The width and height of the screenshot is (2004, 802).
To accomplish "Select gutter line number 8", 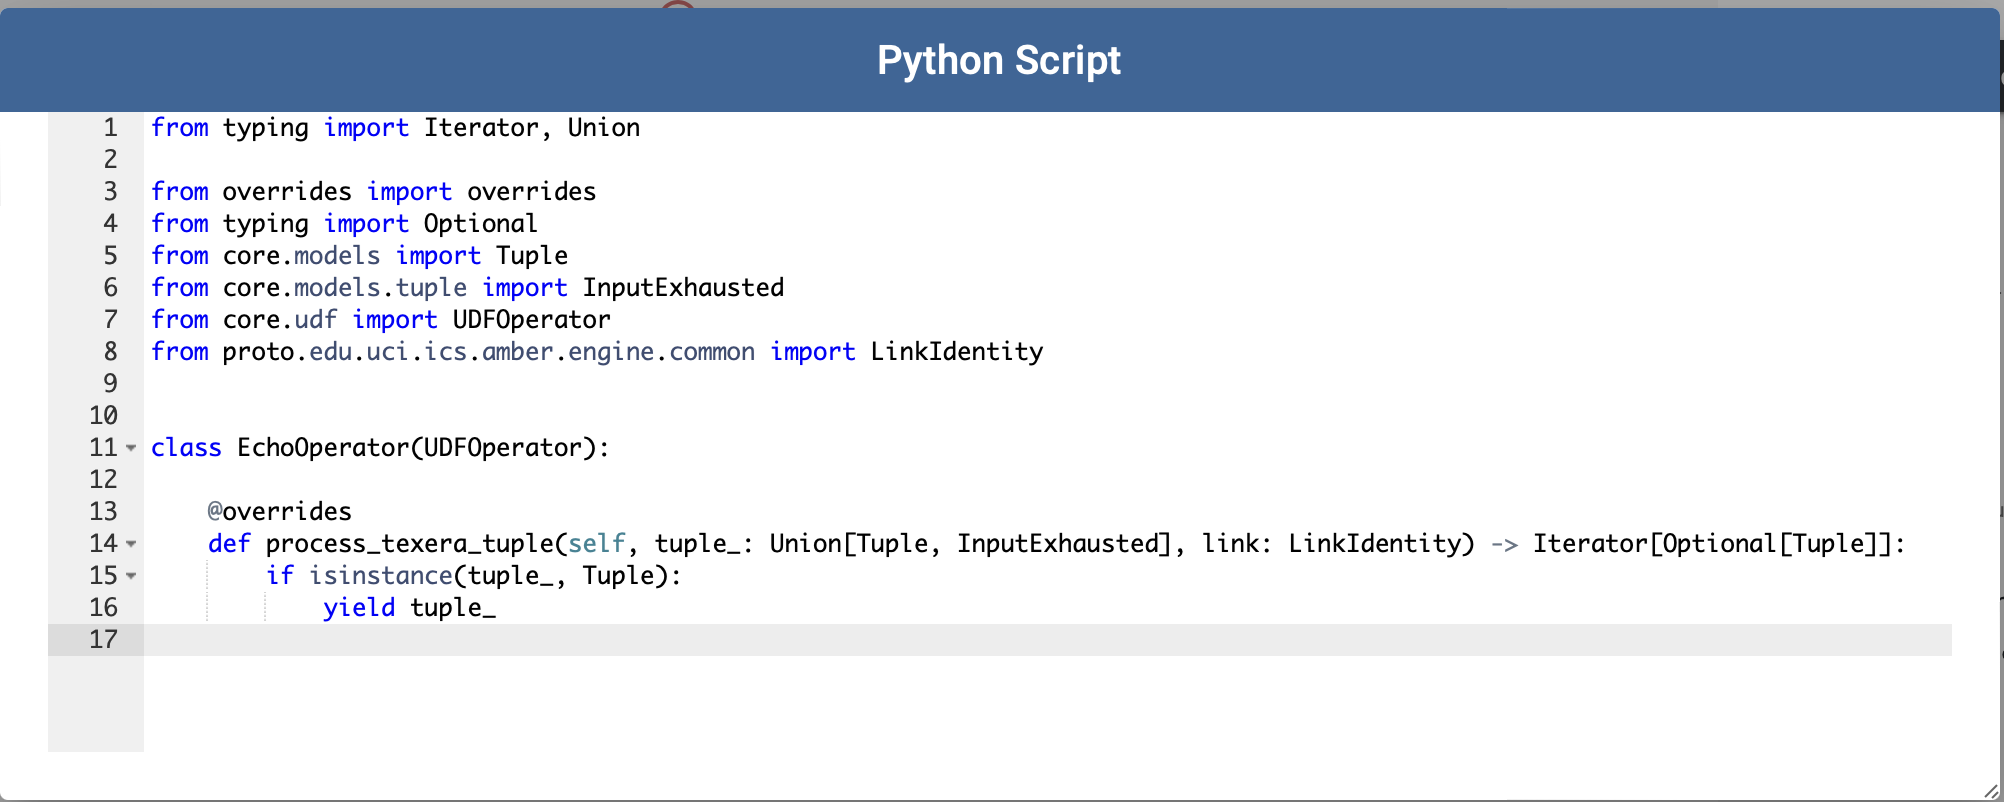I will point(110,352).
